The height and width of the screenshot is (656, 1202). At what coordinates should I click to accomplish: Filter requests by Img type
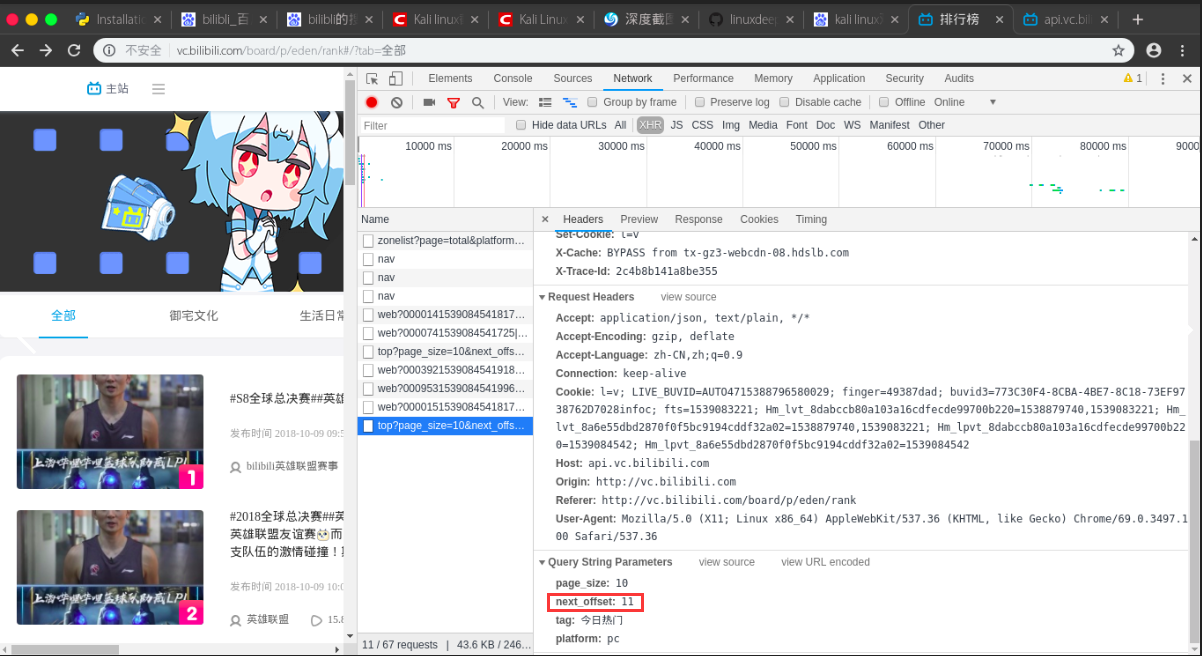point(731,125)
